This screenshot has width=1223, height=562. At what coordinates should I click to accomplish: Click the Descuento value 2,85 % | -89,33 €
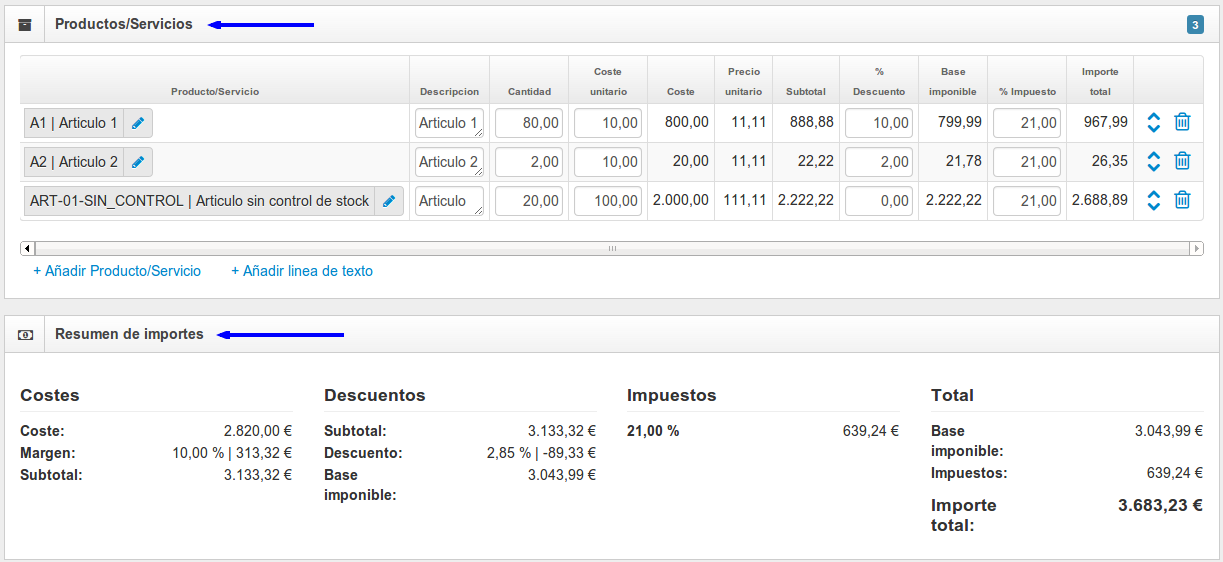[541, 453]
